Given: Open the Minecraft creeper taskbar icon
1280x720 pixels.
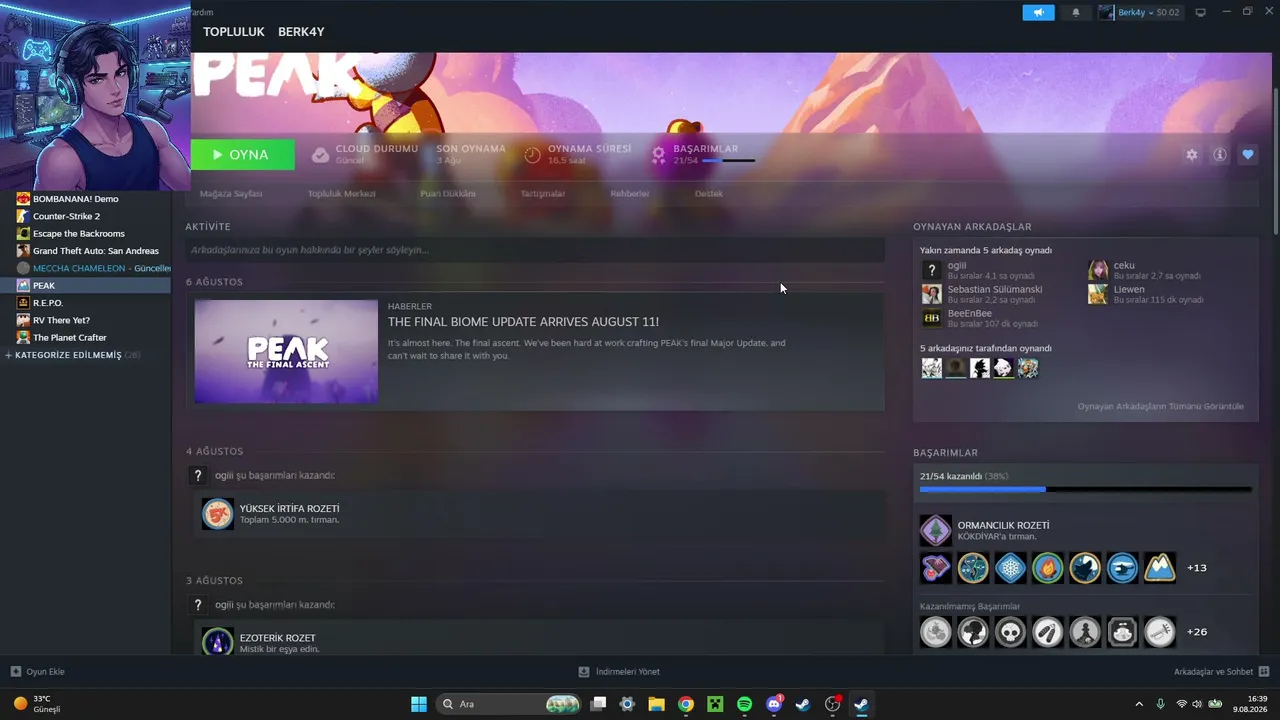Looking at the screenshot, I should point(715,704).
